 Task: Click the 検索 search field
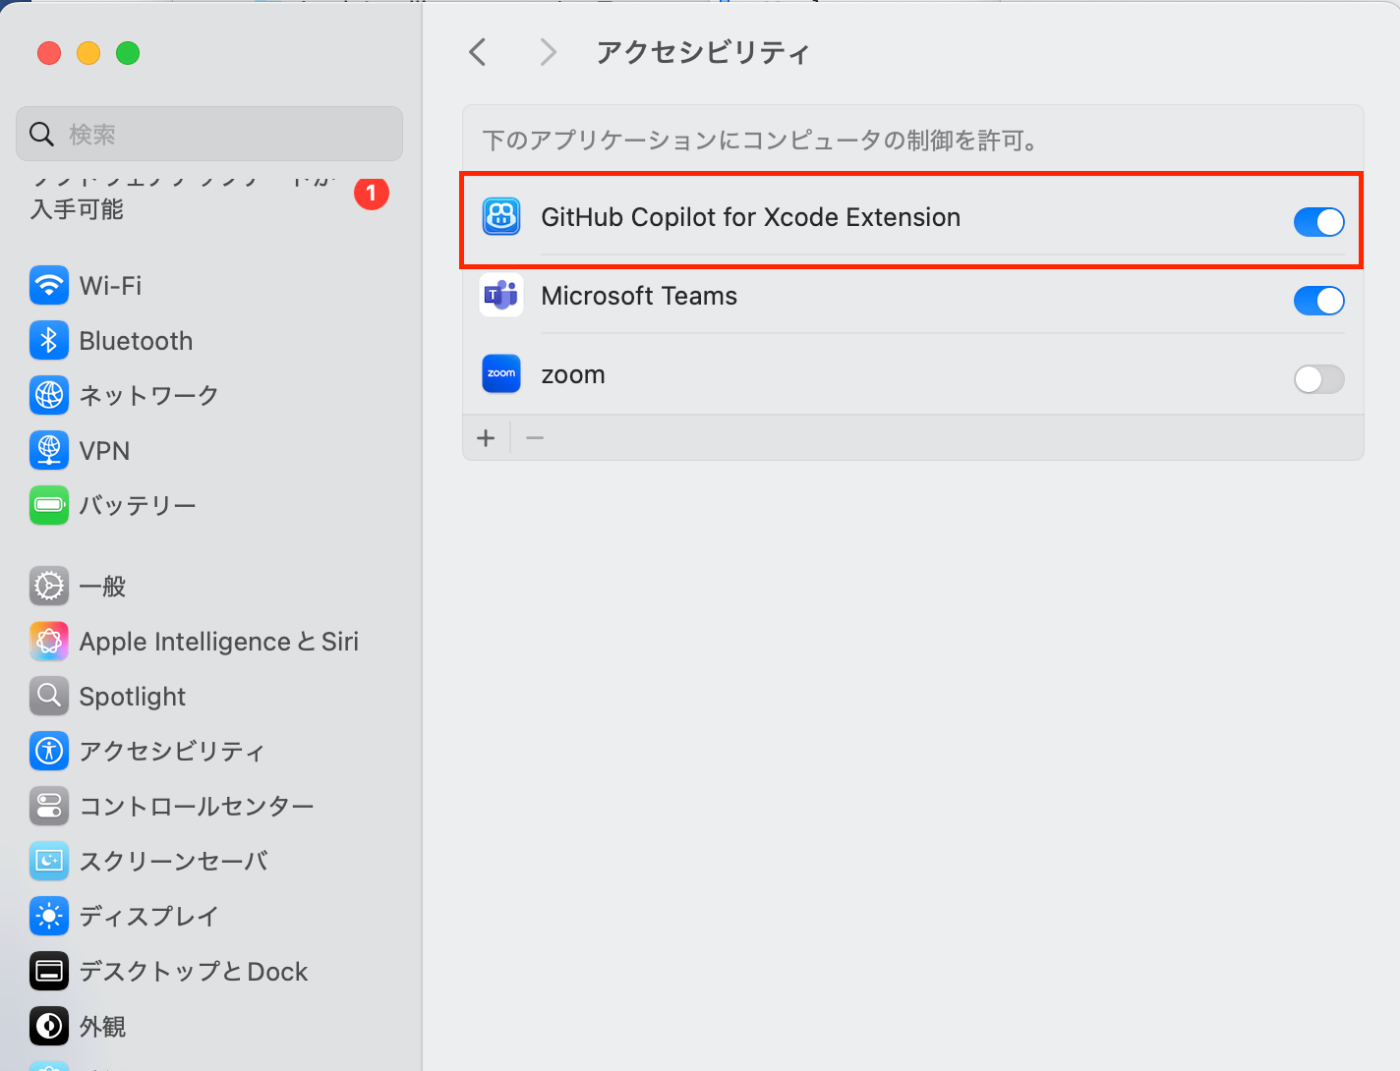[x=209, y=134]
